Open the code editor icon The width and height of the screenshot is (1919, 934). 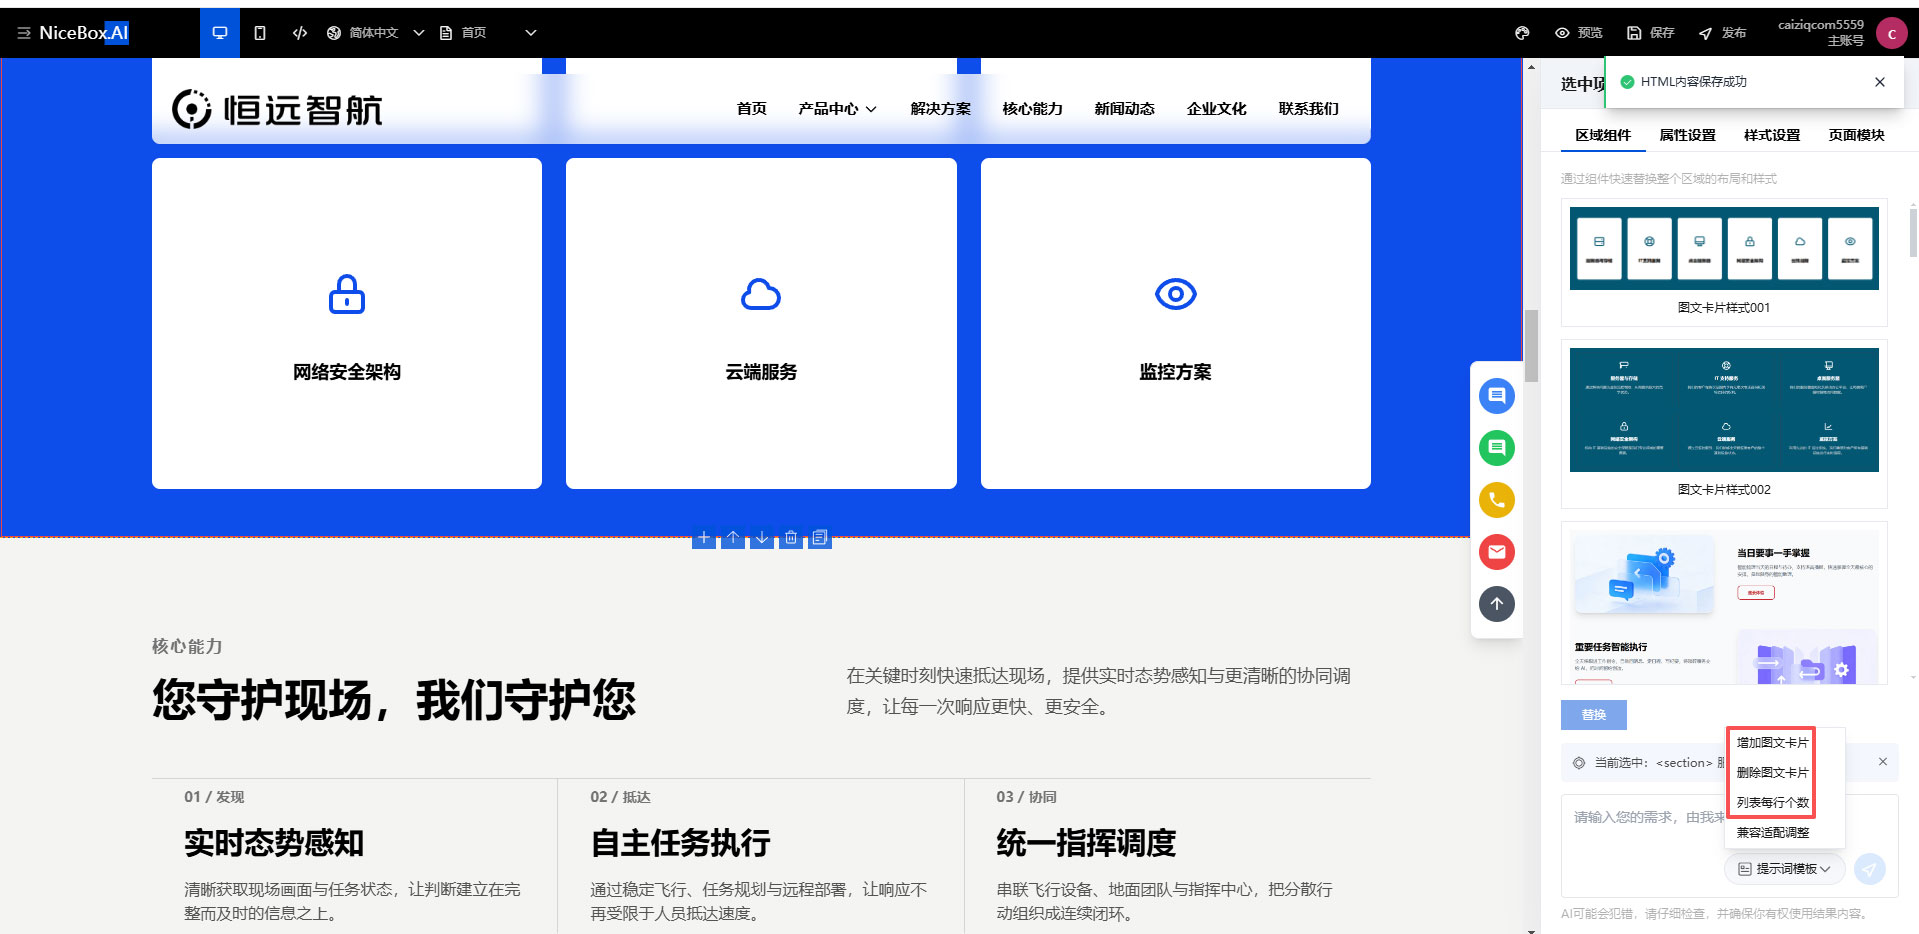click(x=300, y=33)
